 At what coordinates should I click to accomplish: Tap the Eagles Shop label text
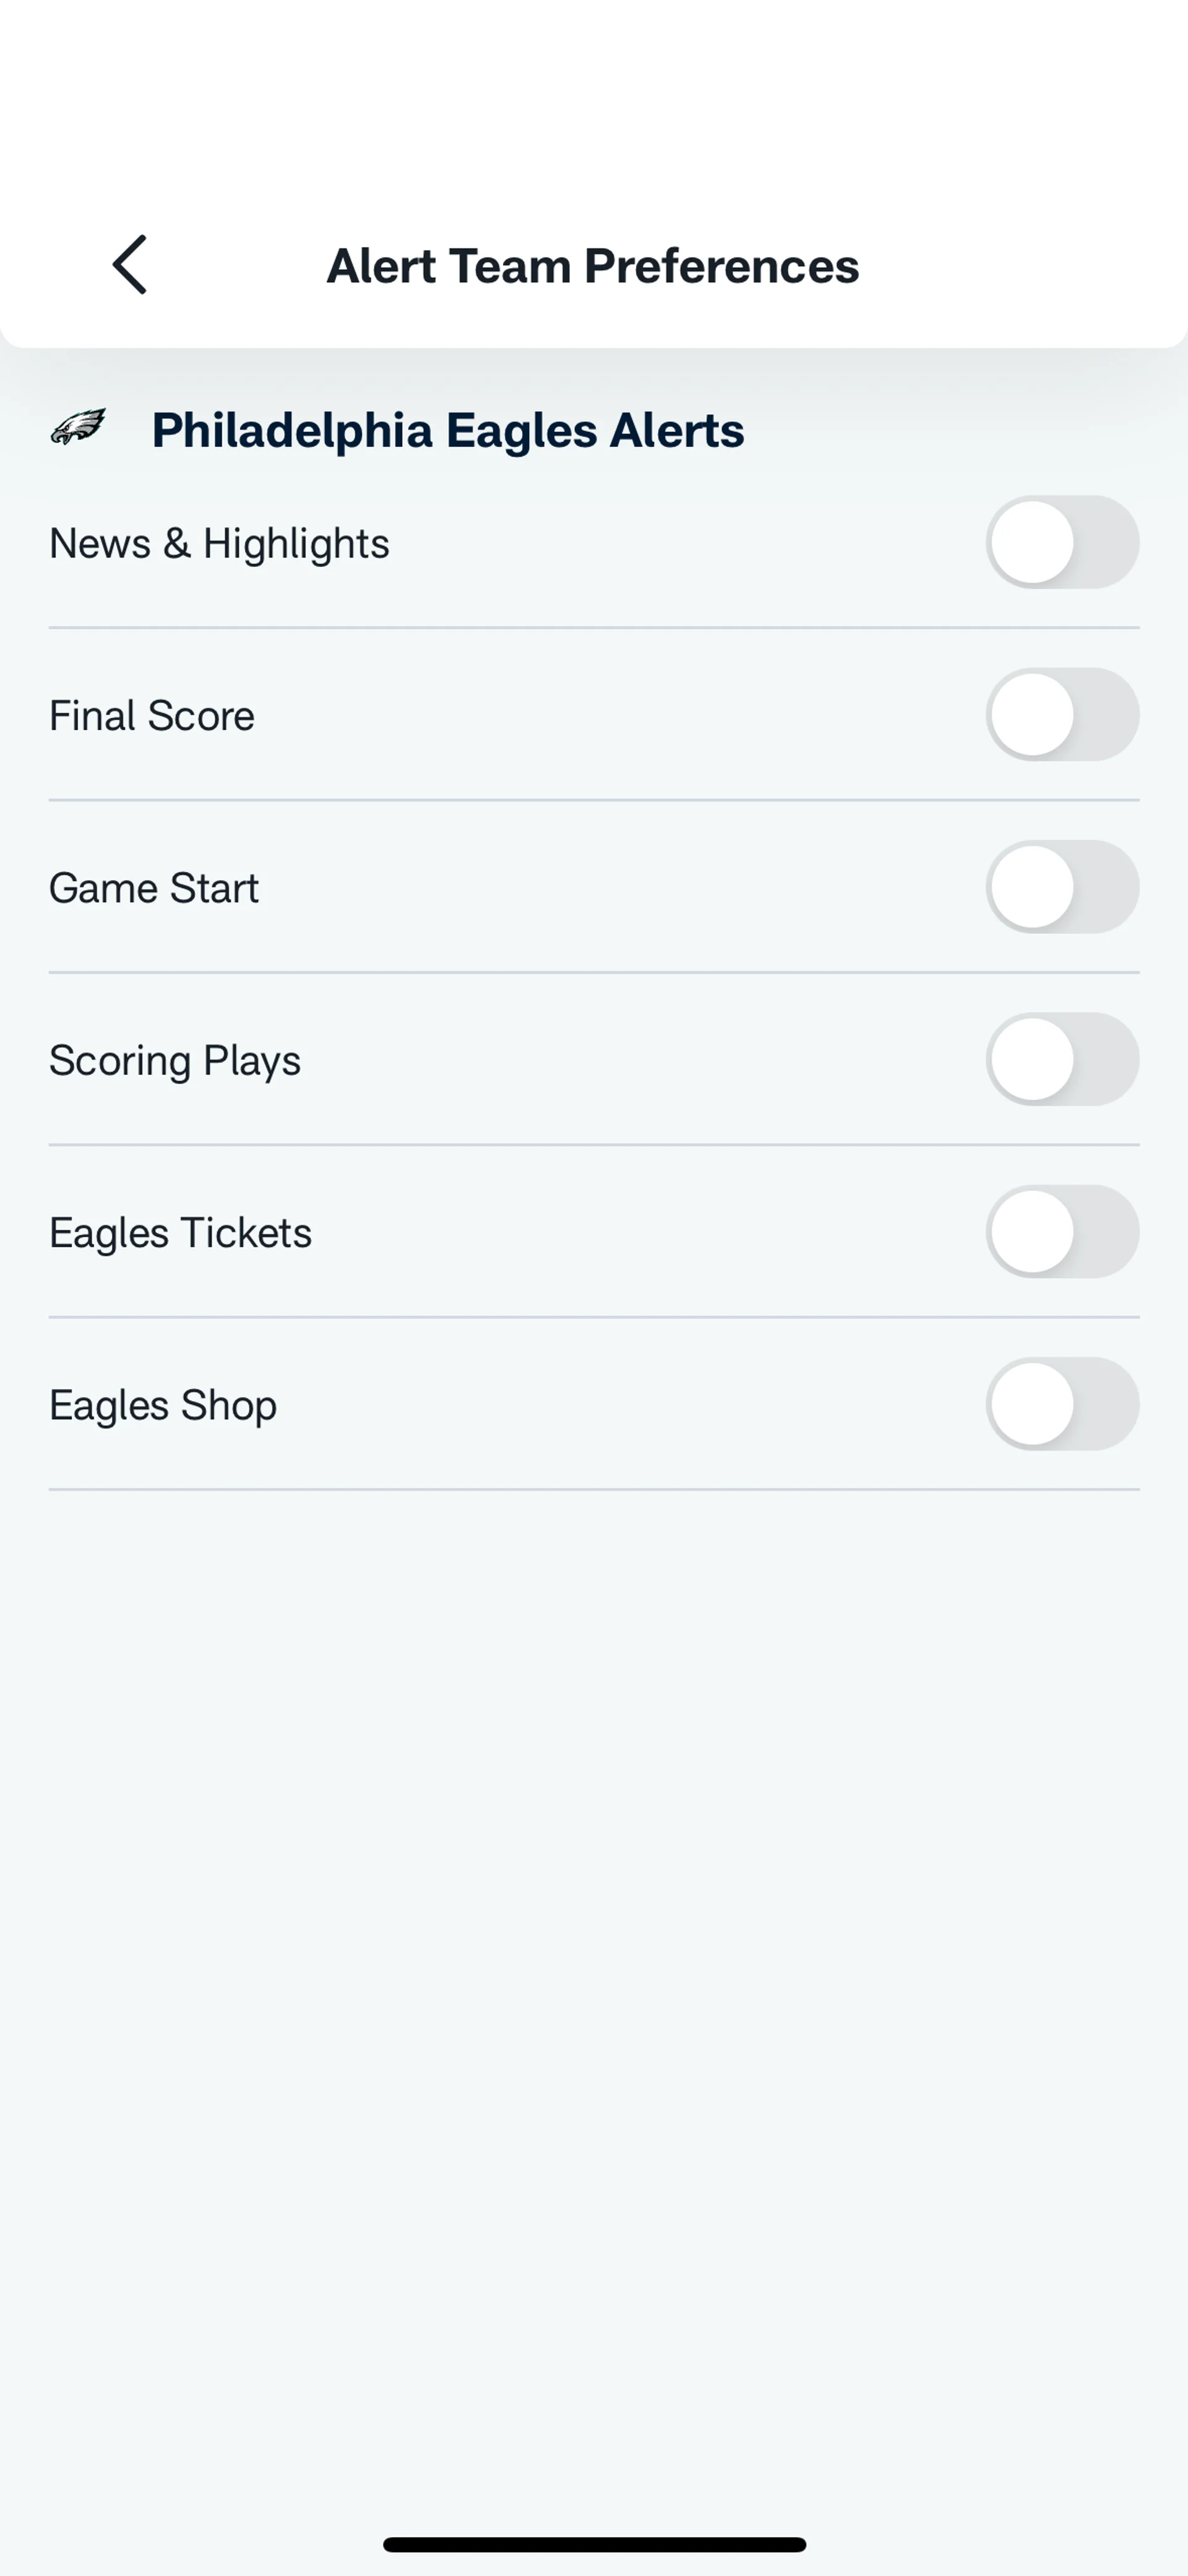click(x=163, y=1405)
